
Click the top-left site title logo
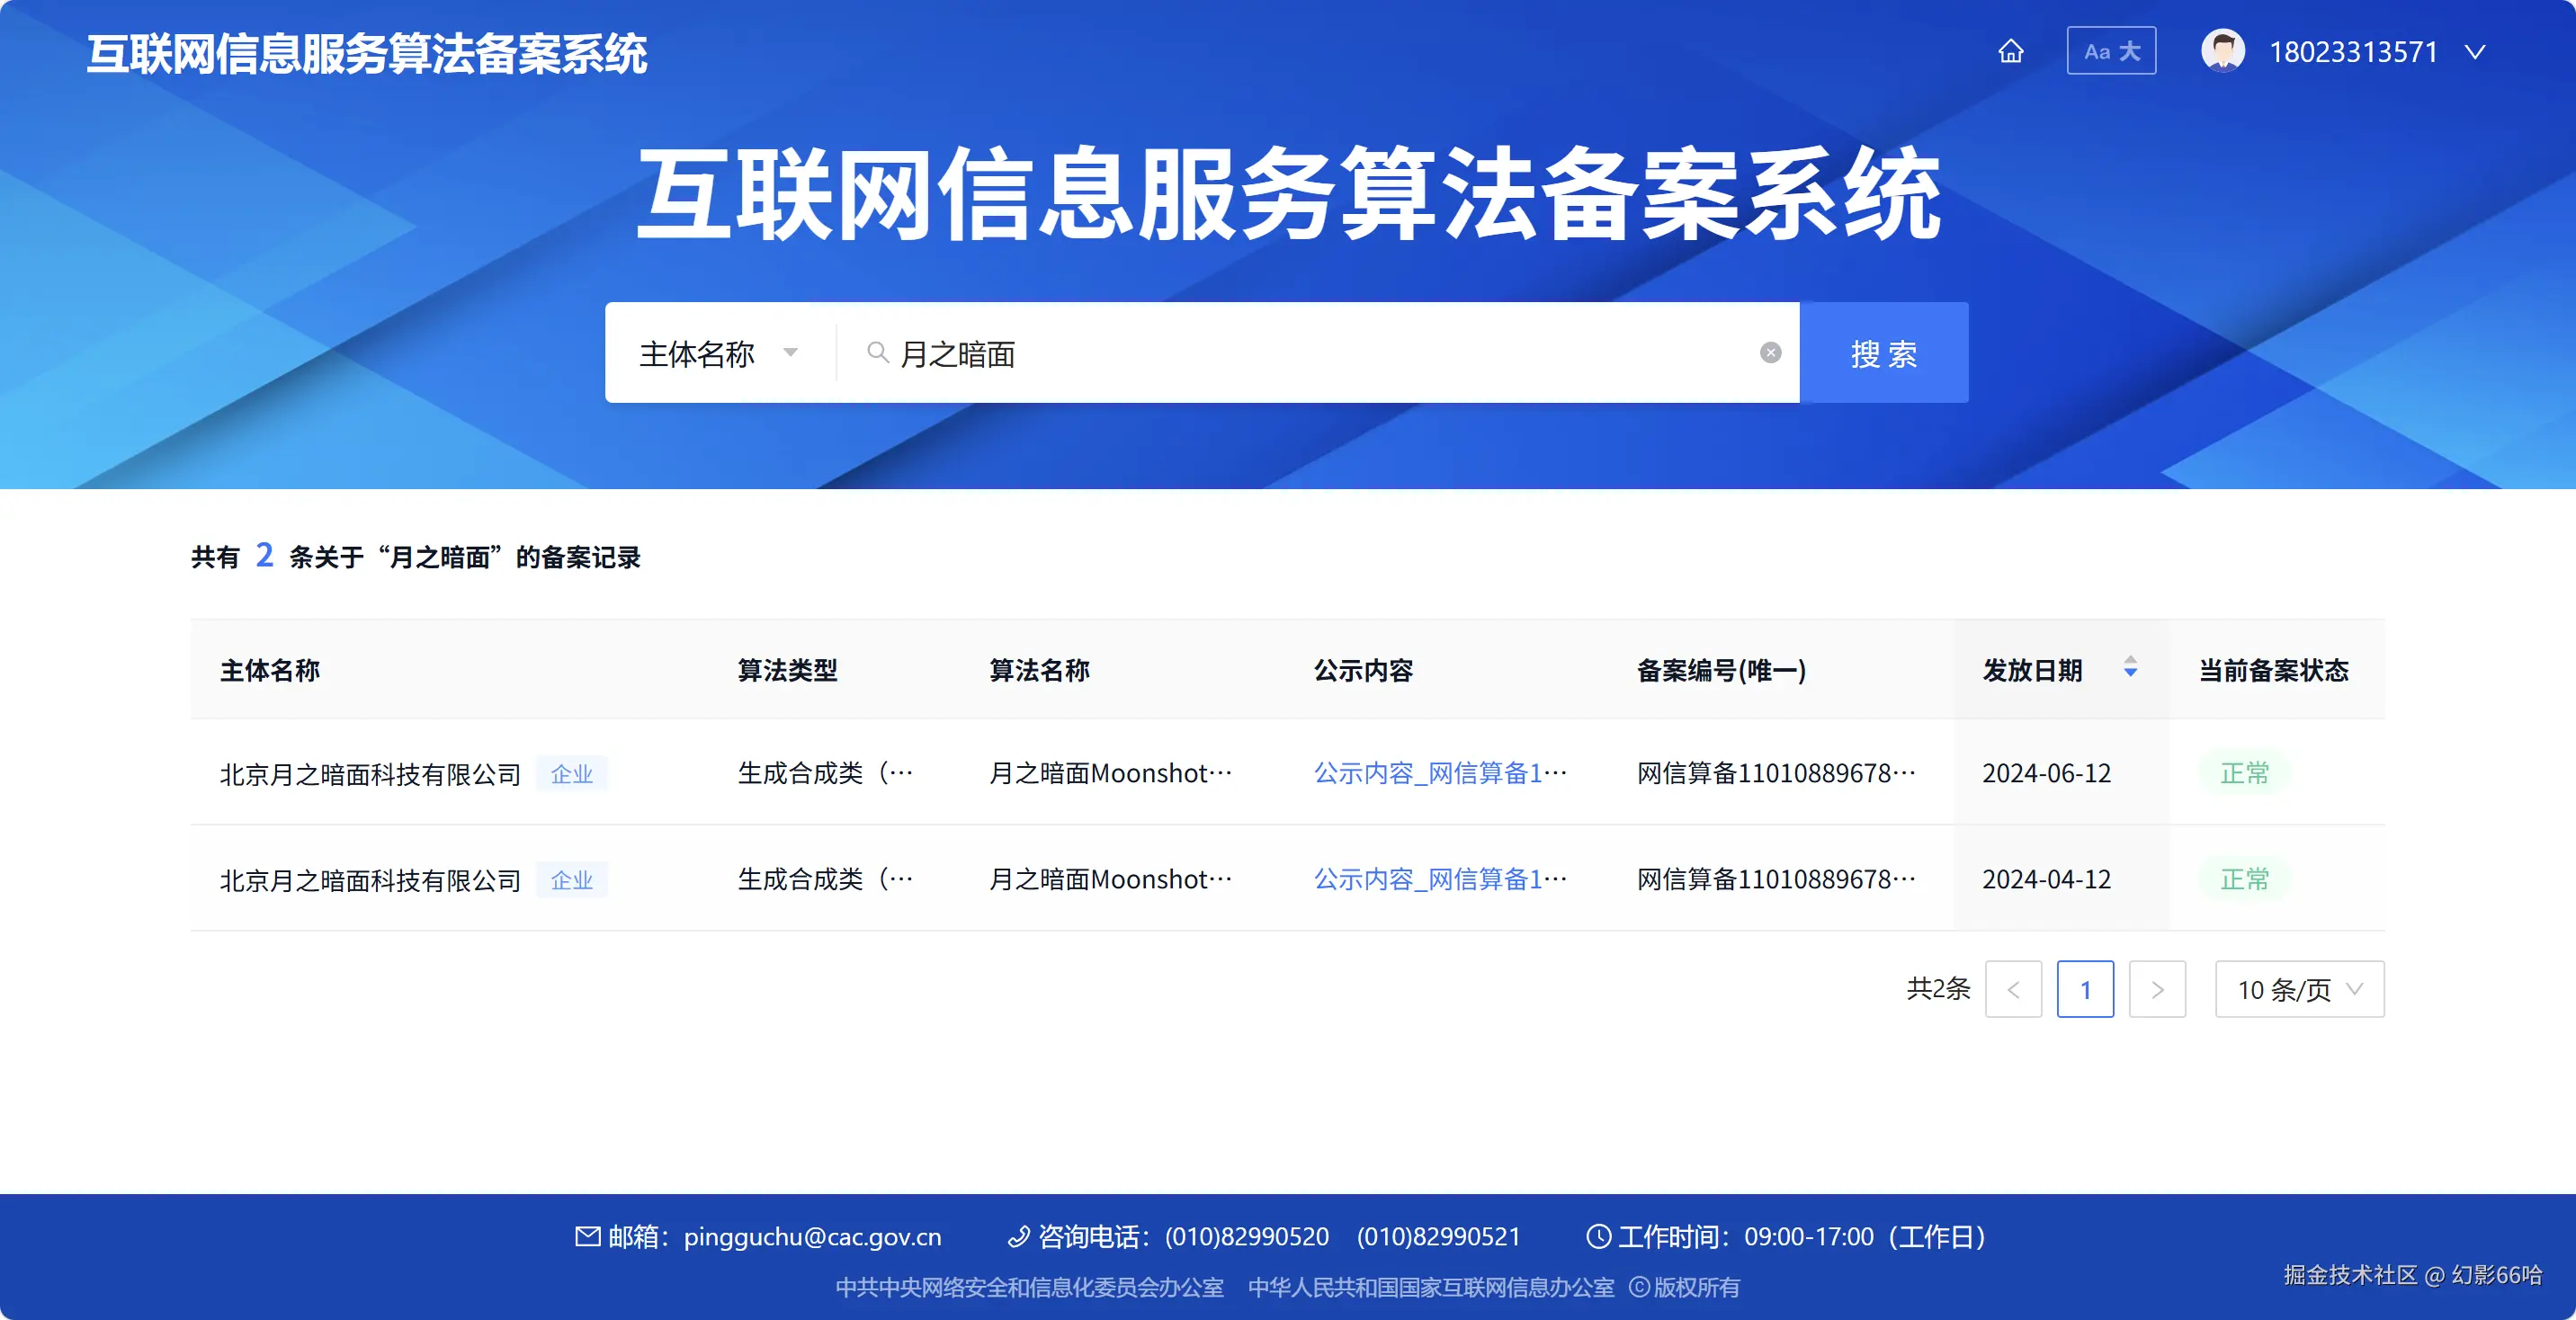(x=367, y=54)
